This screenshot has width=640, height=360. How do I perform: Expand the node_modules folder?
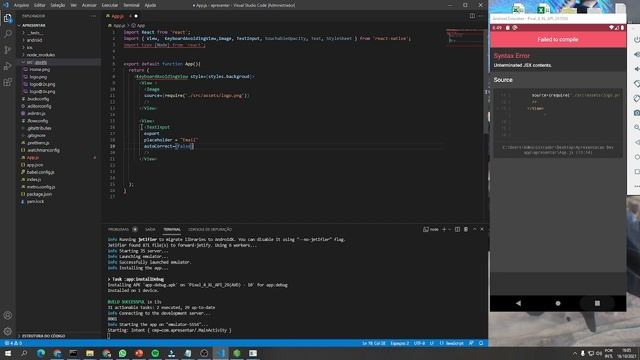click(x=40, y=55)
